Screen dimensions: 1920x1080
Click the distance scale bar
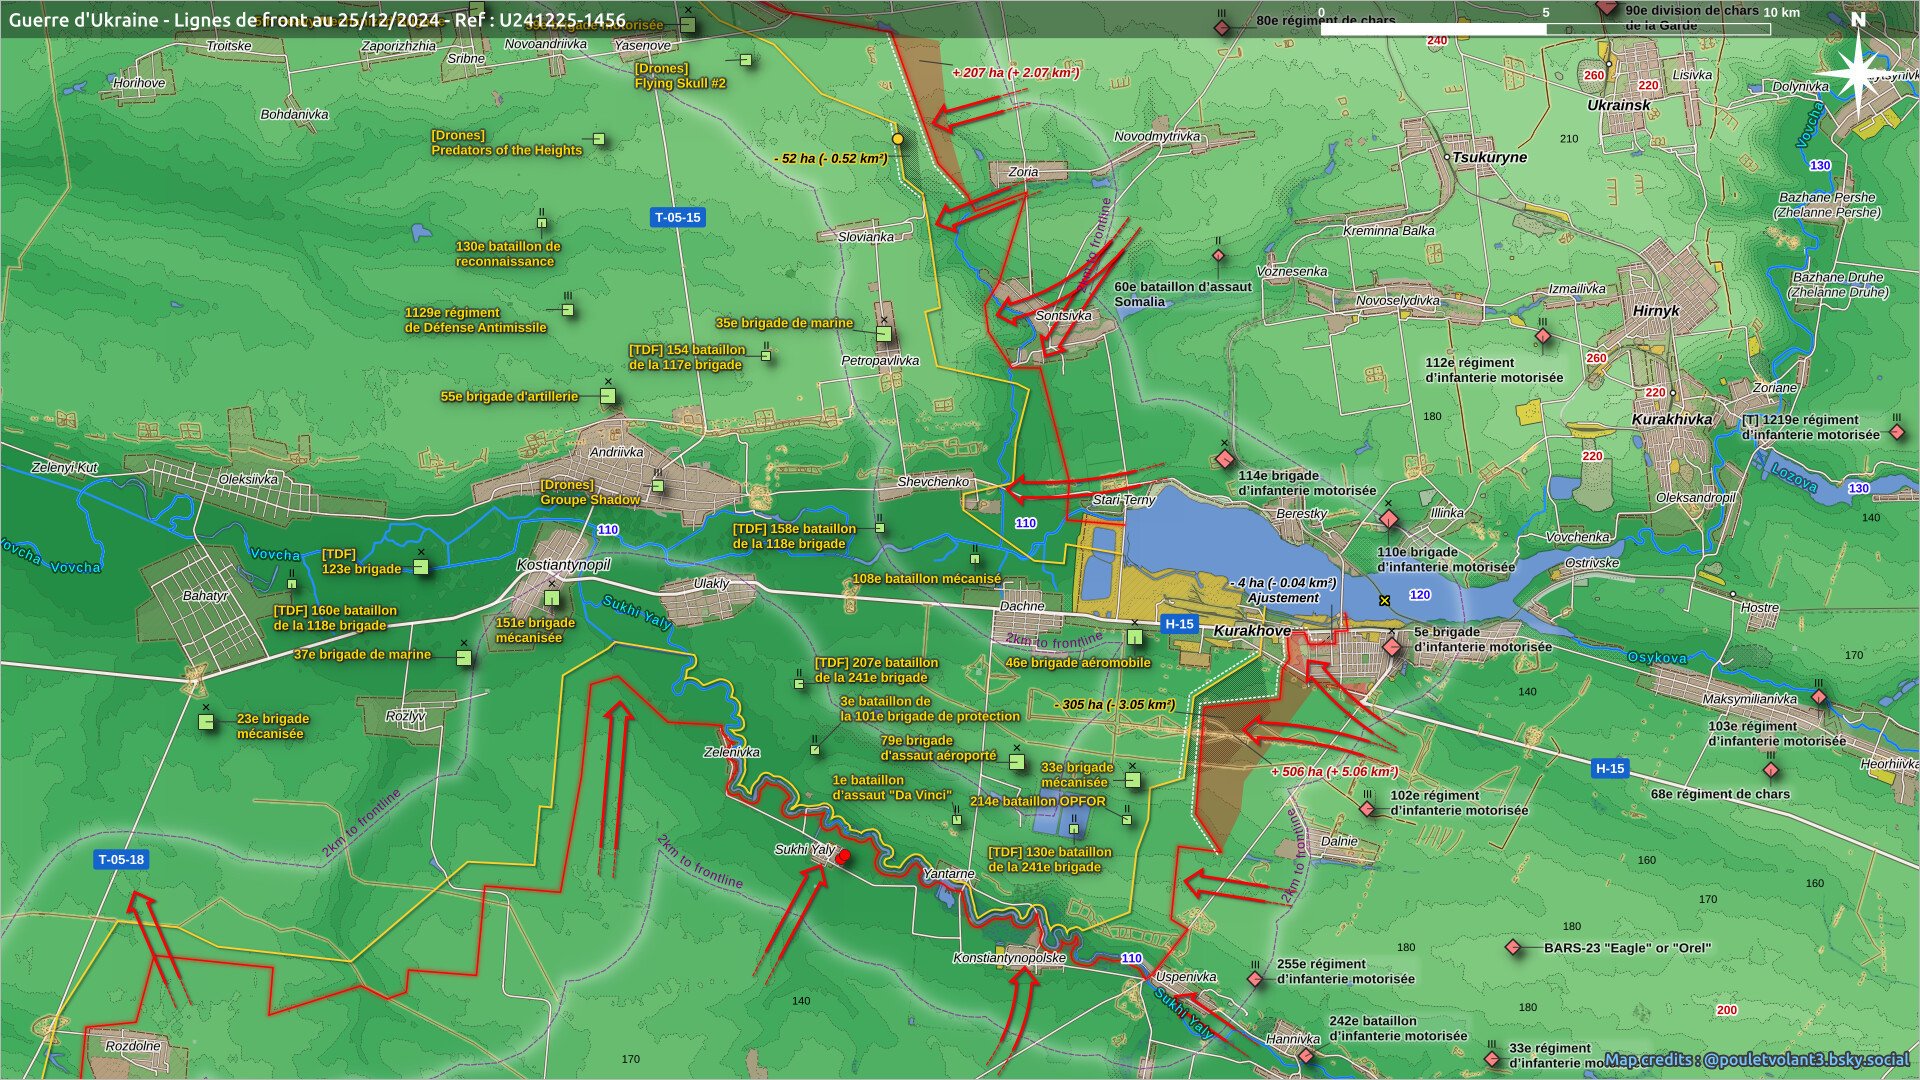(x=1545, y=29)
